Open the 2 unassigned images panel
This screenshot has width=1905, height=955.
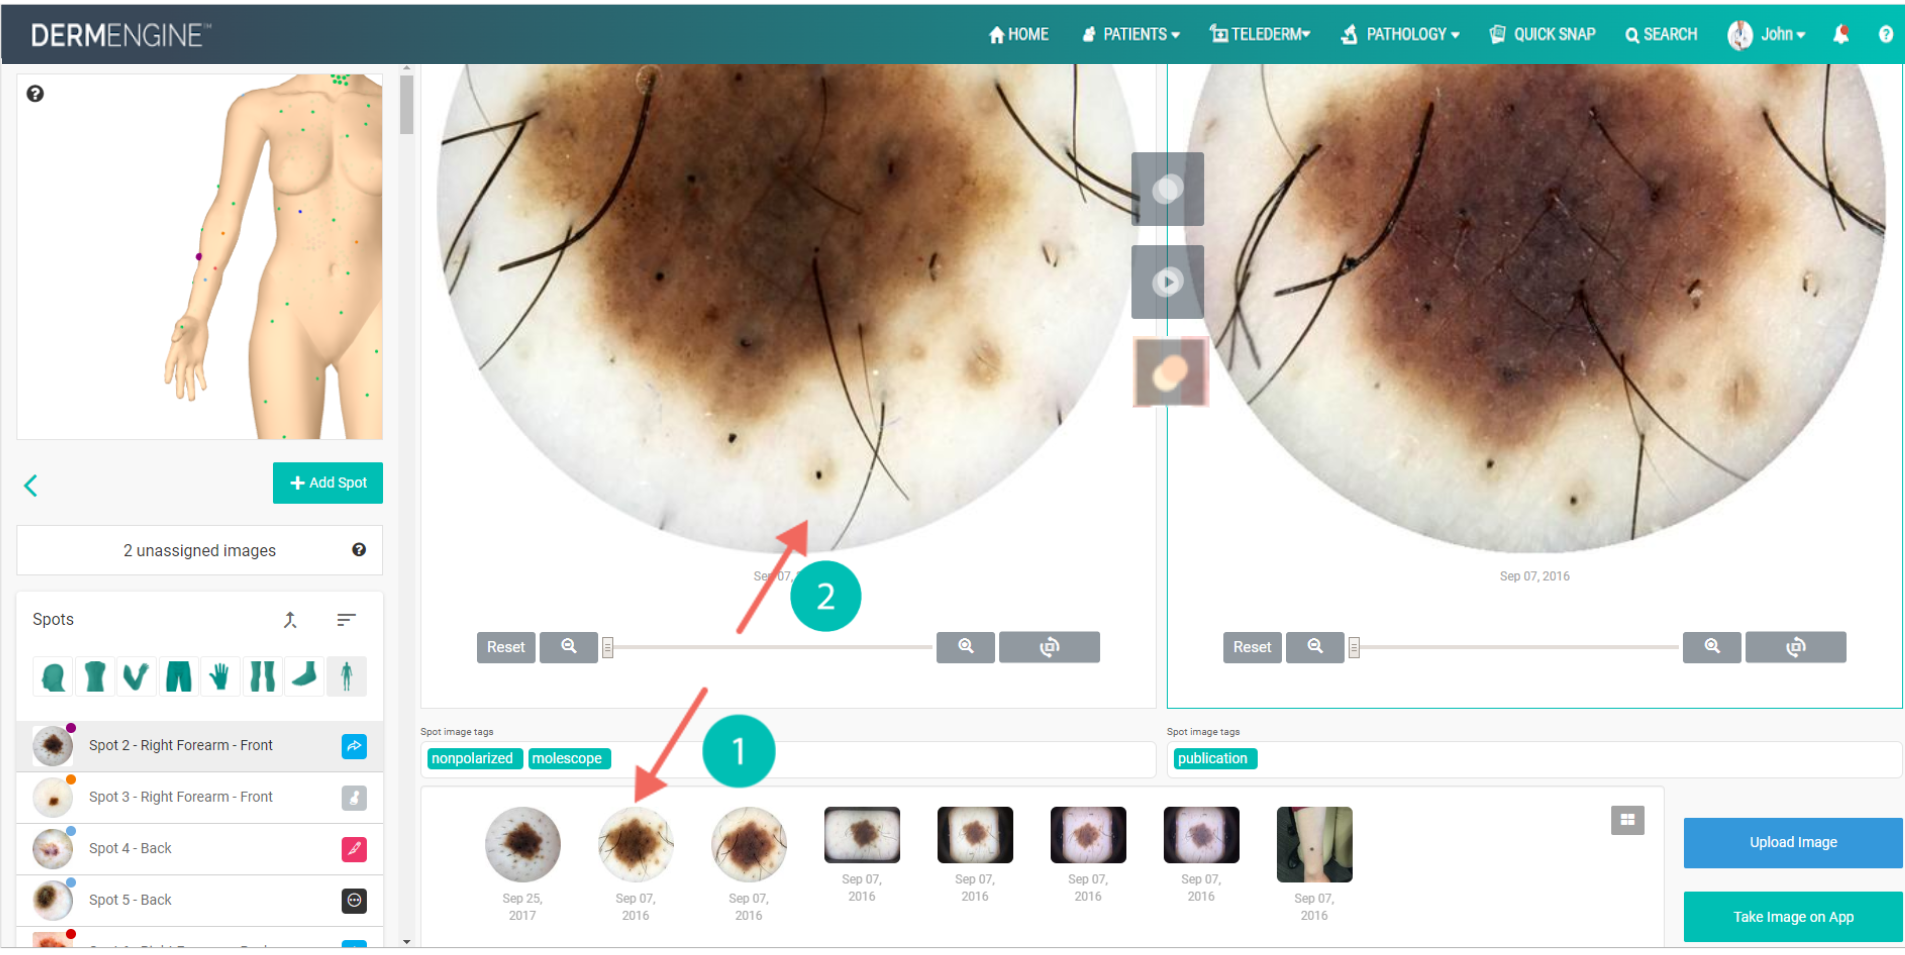[x=200, y=550]
